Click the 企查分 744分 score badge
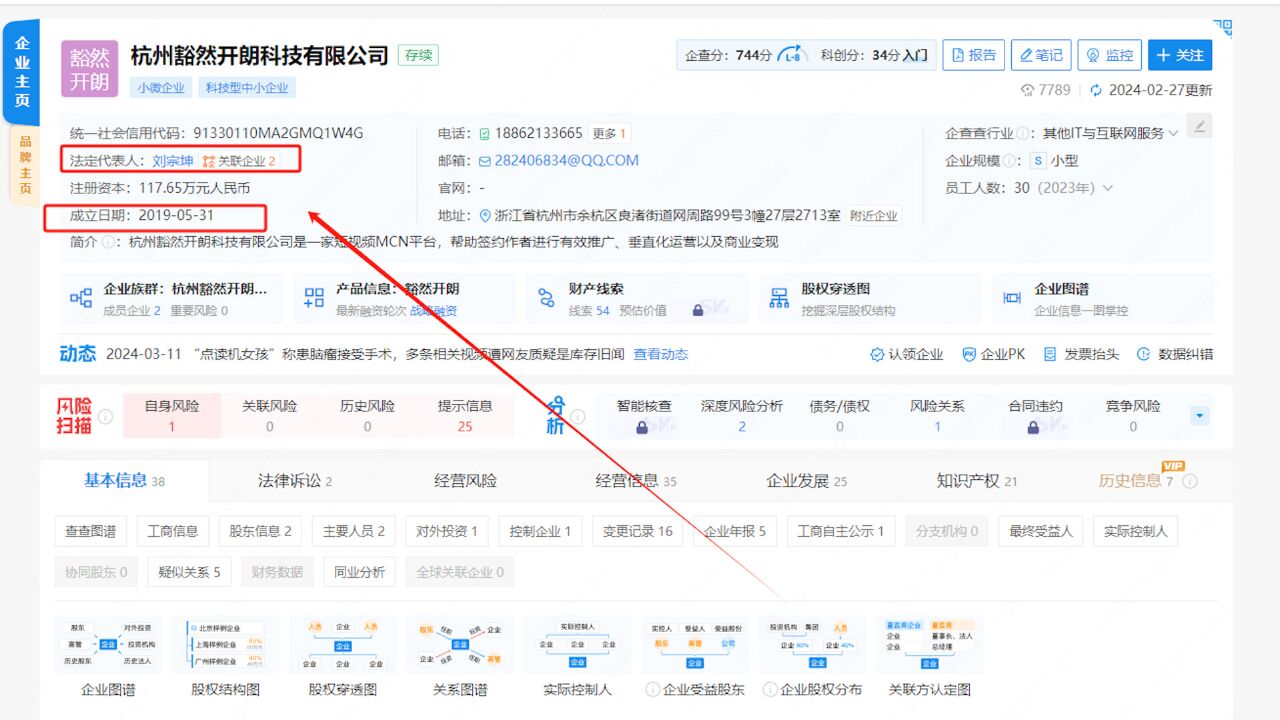Image resolution: width=1280 pixels, height=720 pixels. 744,55
